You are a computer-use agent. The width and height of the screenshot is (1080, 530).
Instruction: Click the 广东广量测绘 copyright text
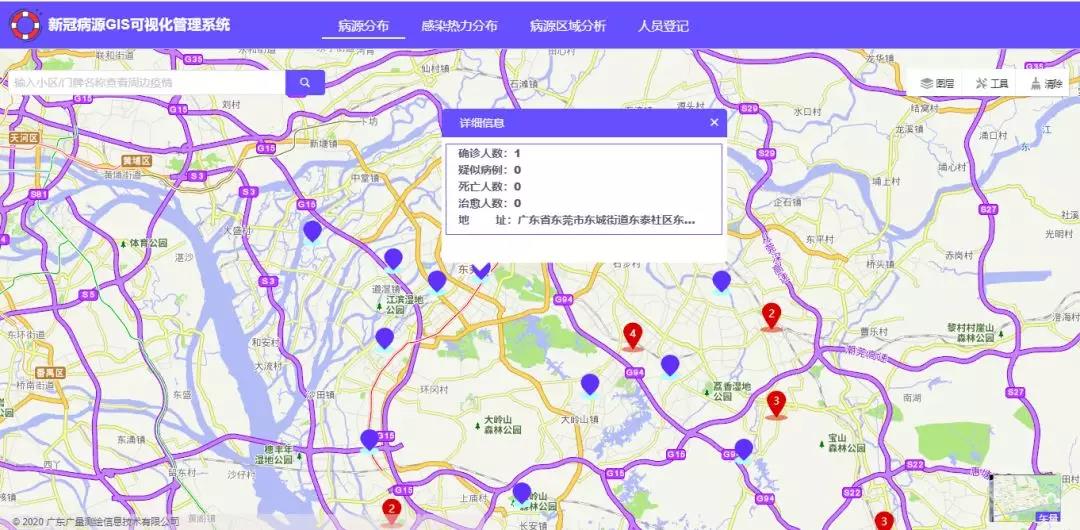tap(95, 521)
